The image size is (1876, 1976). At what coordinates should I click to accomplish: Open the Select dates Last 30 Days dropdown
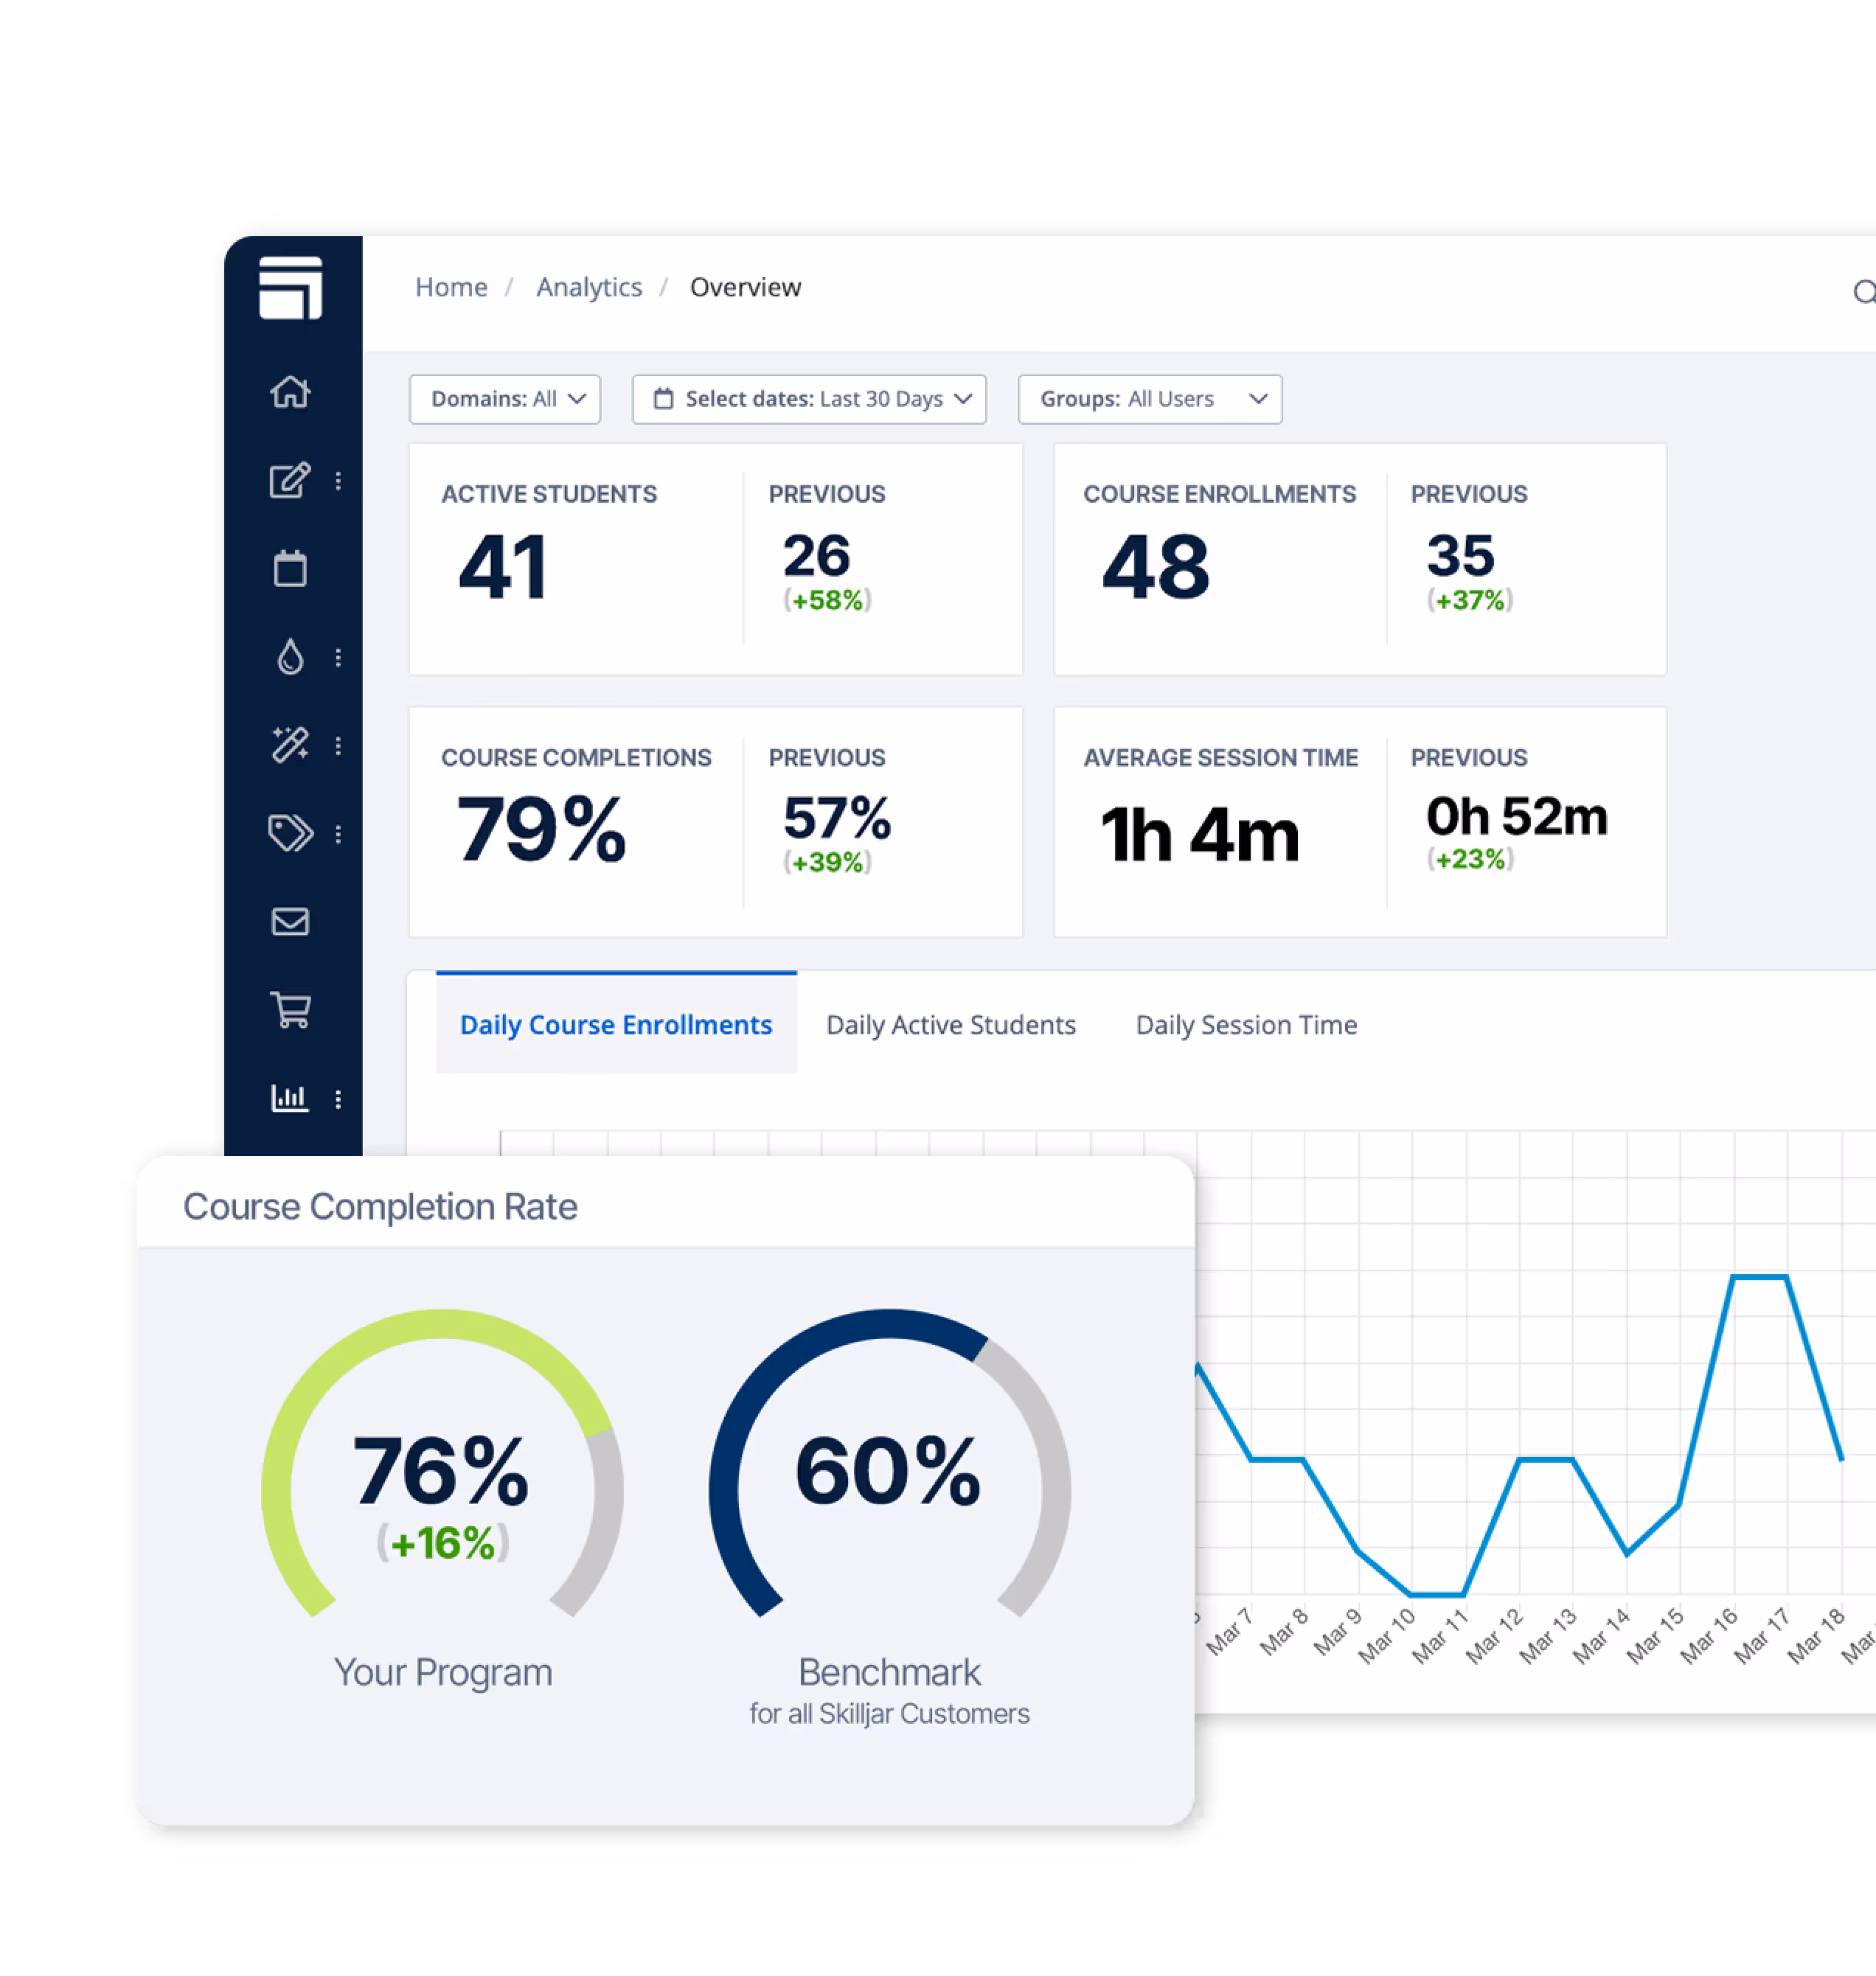tap(809, 399)
